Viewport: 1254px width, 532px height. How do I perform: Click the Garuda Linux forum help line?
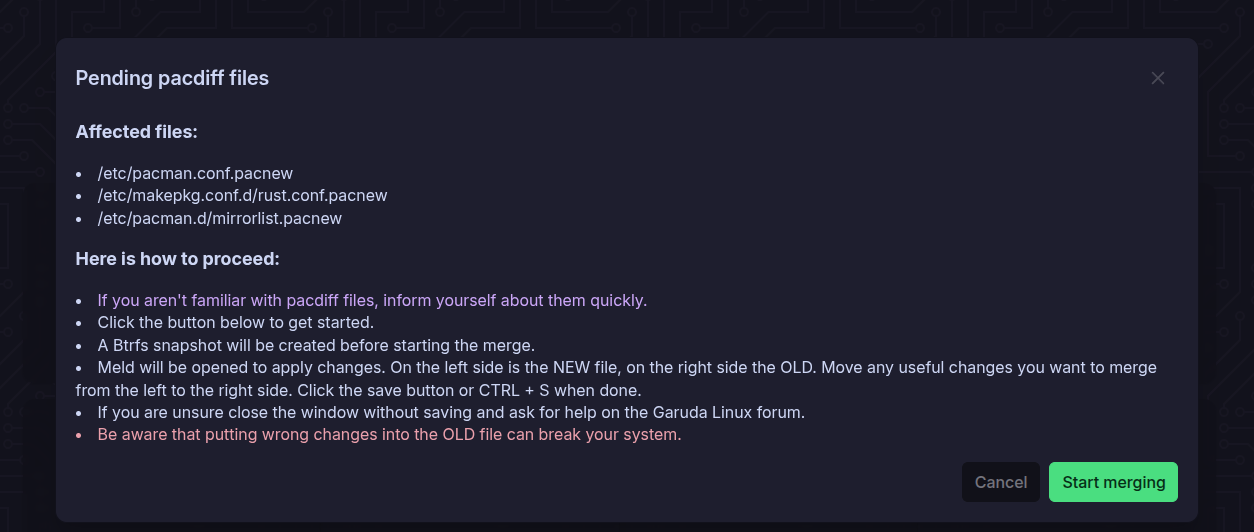(x=450, y=412)
